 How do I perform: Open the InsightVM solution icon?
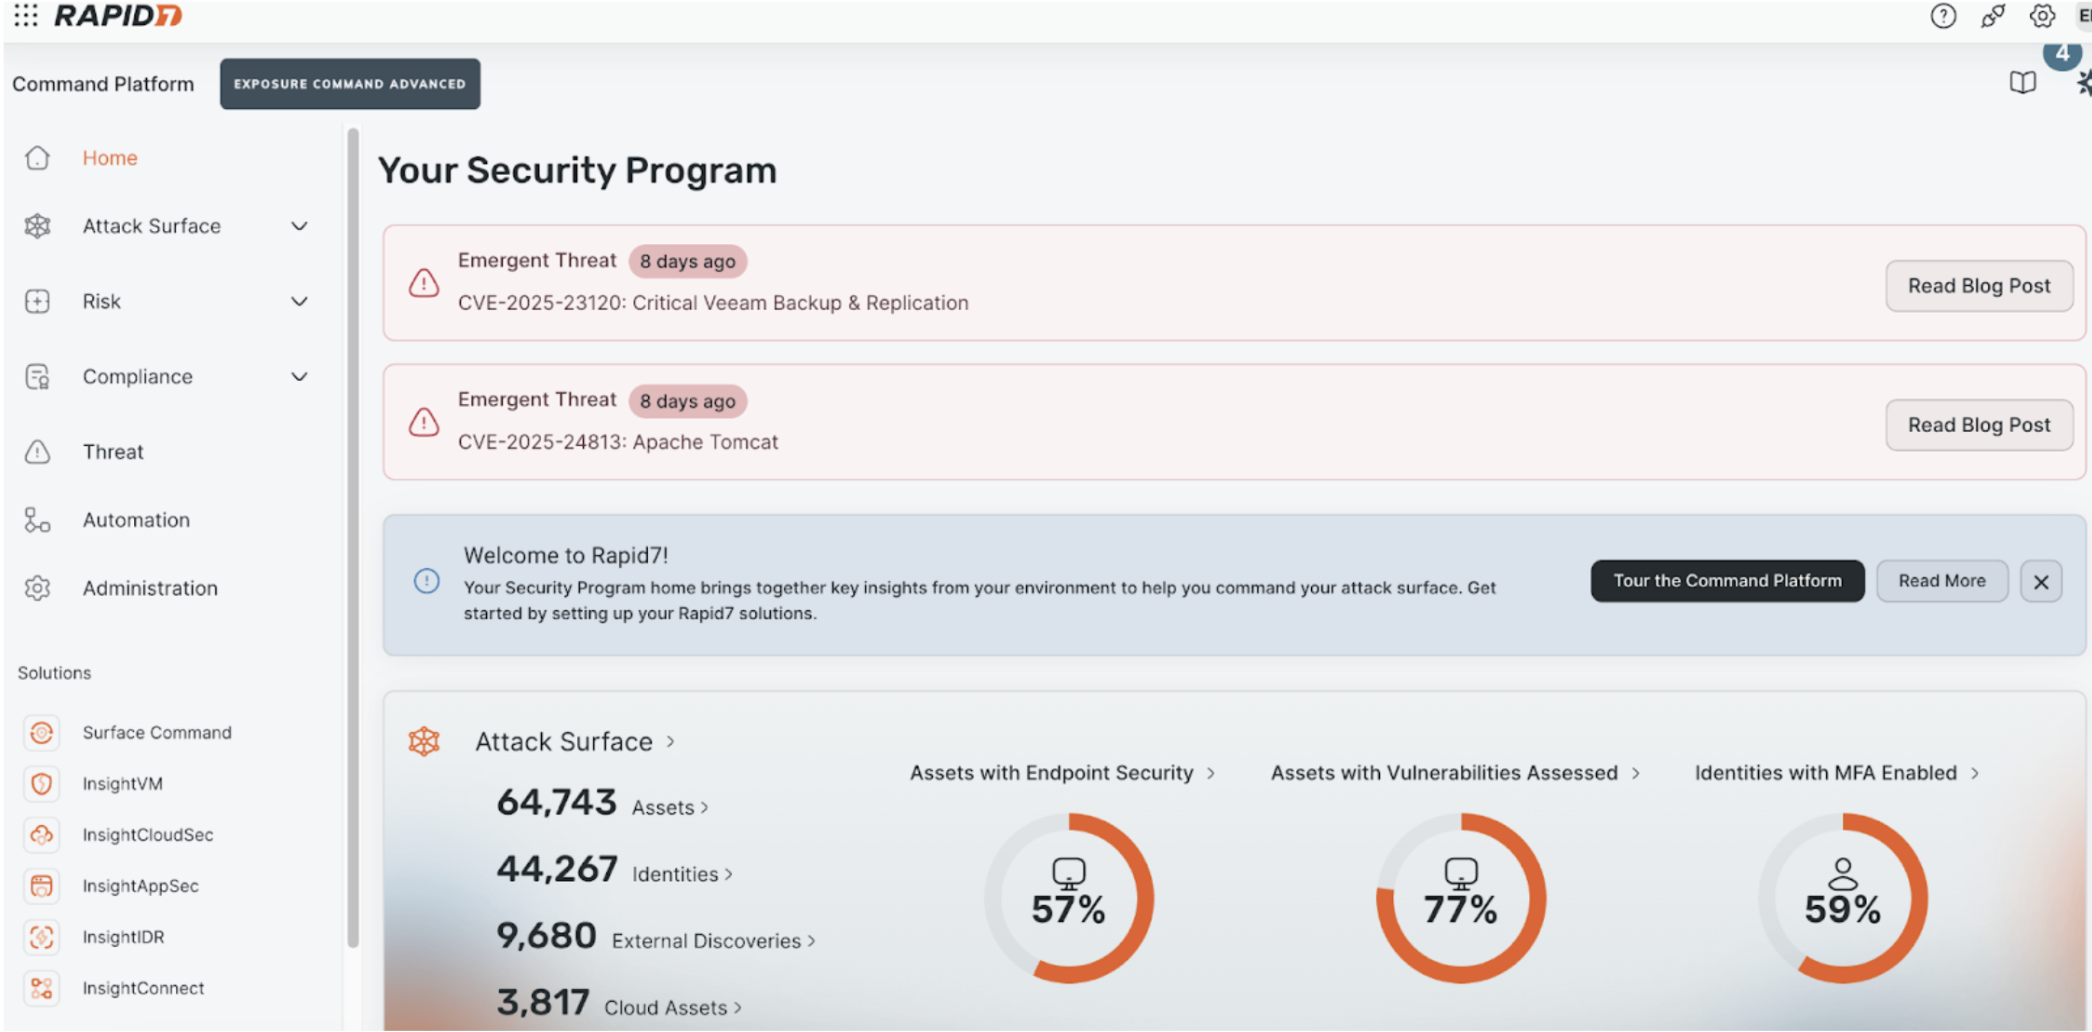click(42, 784)
